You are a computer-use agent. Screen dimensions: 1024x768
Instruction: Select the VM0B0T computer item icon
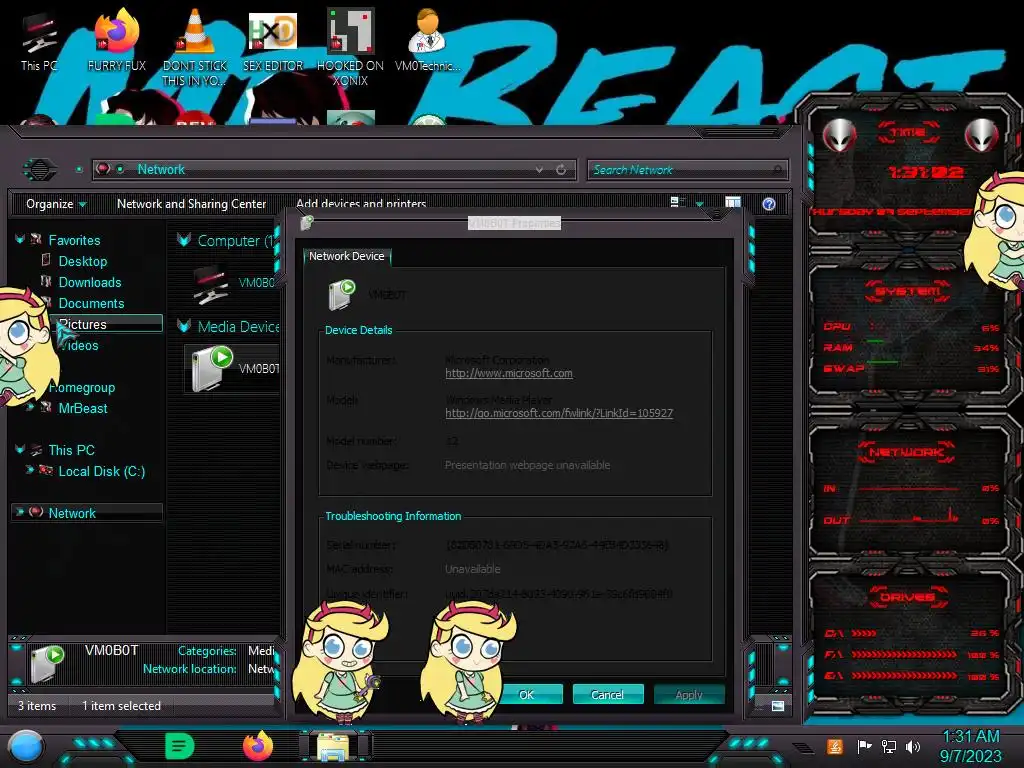210,285
